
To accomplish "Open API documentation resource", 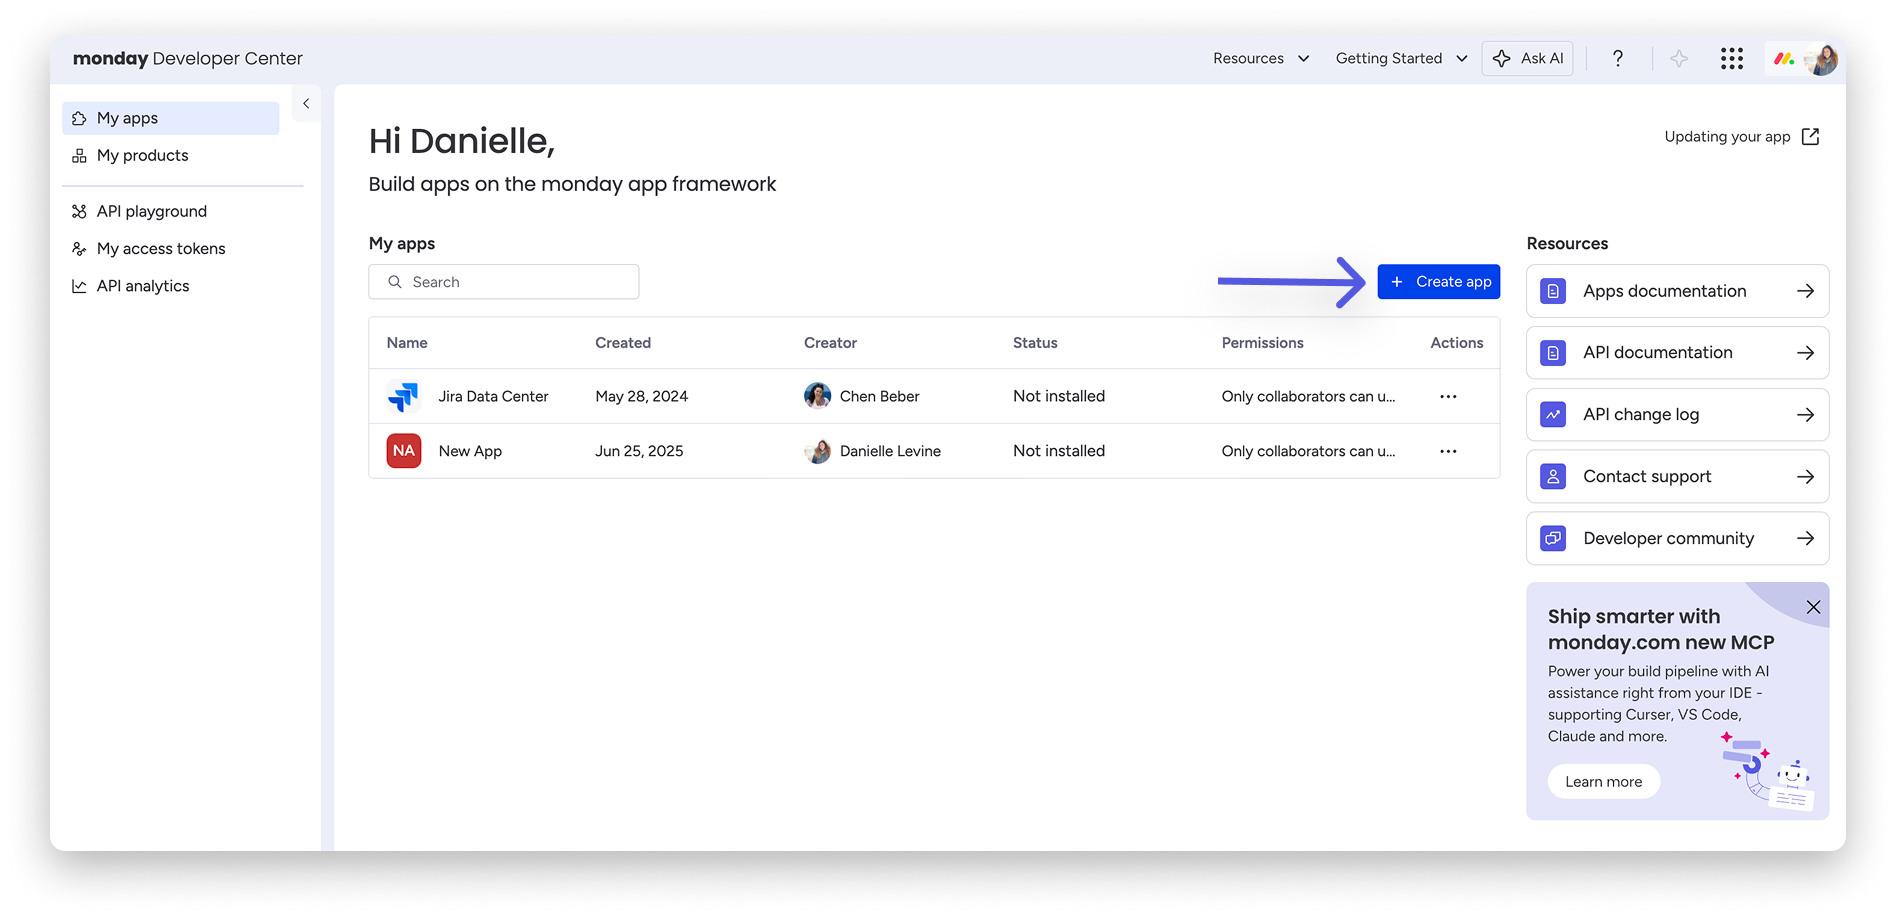I will (x=1677, y=353).
